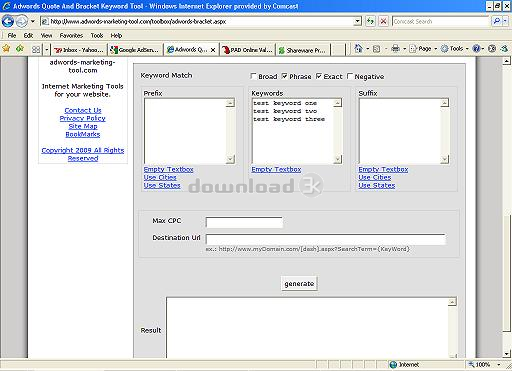512x371 pixels.
Task: Click the Copyright 2009 All Rights Reserved link
Action: pos(83,154)
